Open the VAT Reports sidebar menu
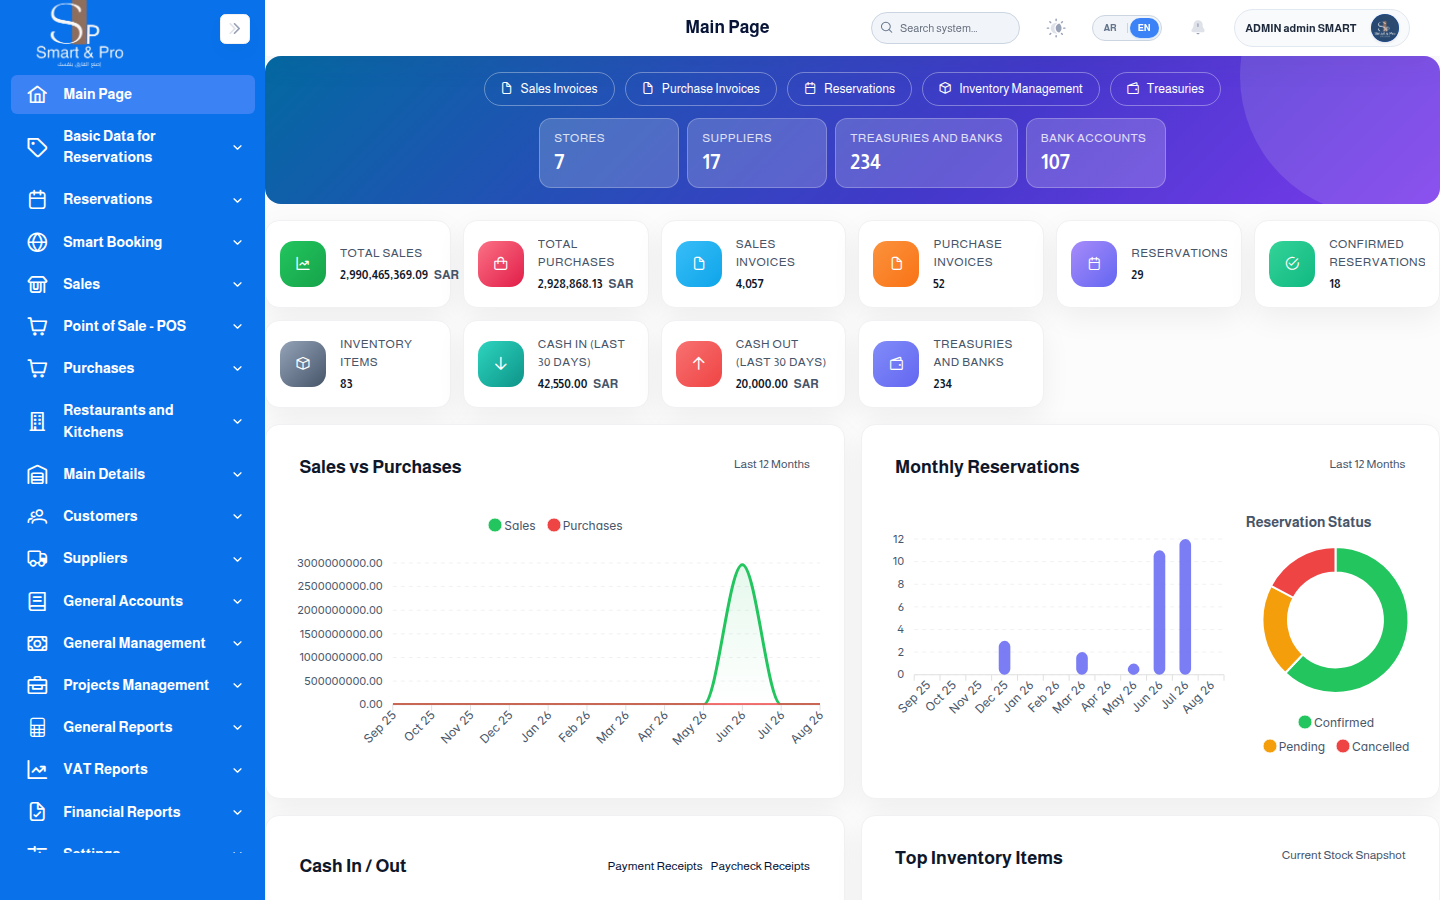 pos(133,769)
